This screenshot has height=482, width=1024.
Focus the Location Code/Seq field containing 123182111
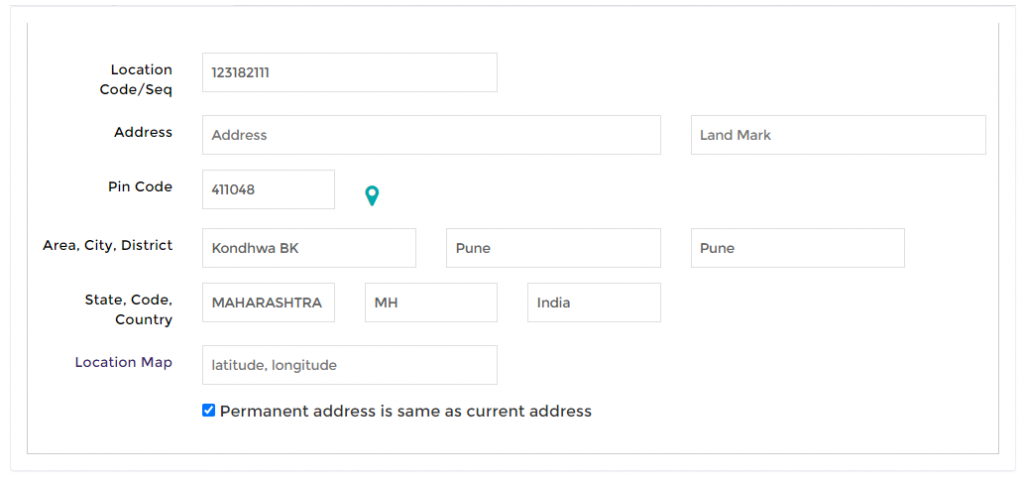(x=349, y=72)
